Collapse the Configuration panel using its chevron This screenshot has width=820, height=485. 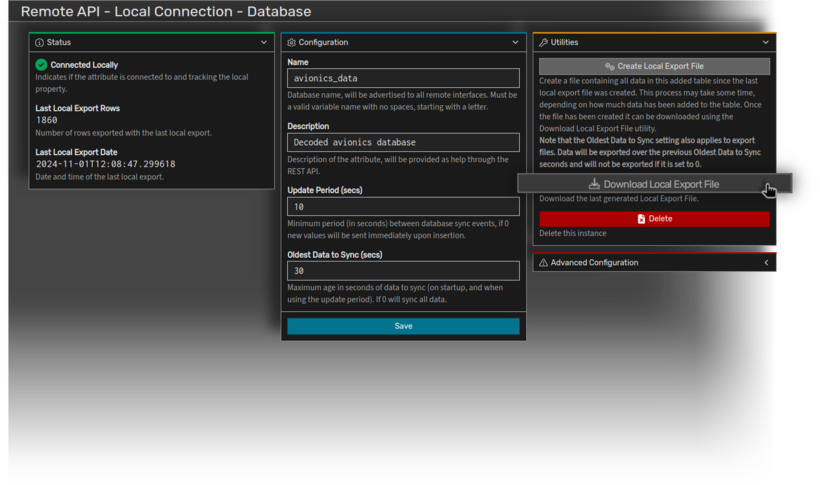point(515,42)
